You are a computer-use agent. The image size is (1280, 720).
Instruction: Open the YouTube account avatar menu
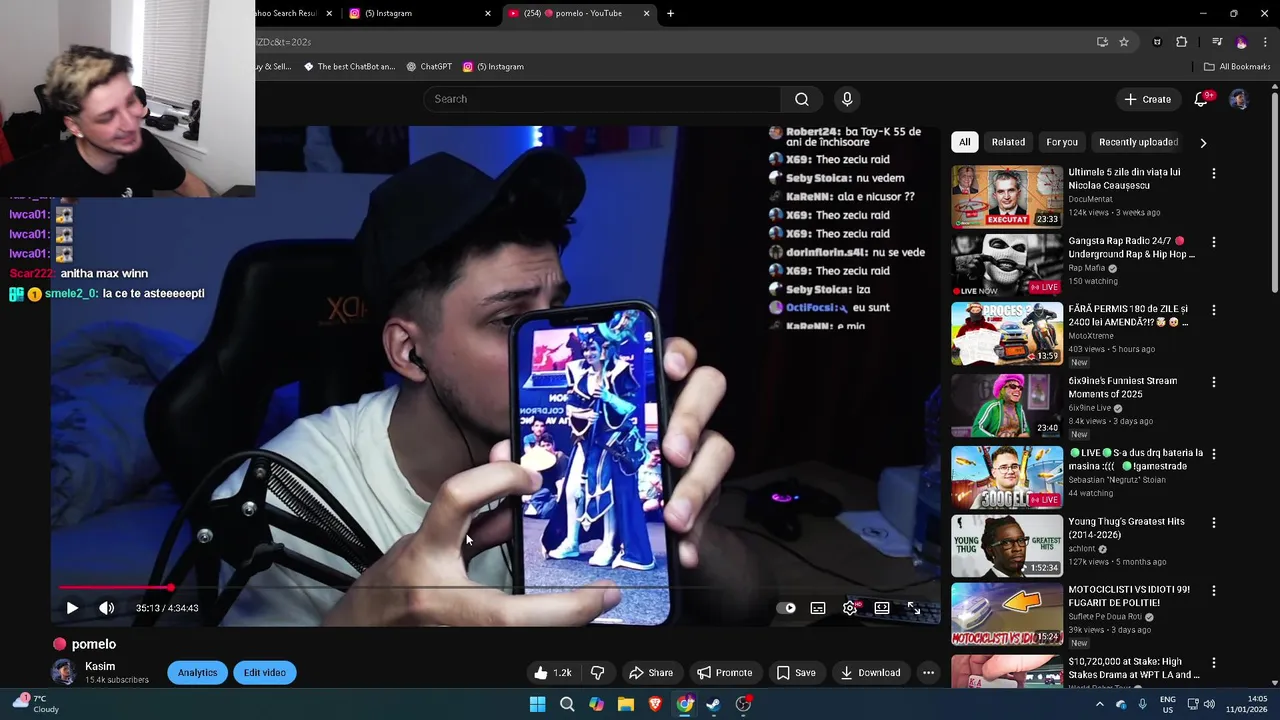1239,99
